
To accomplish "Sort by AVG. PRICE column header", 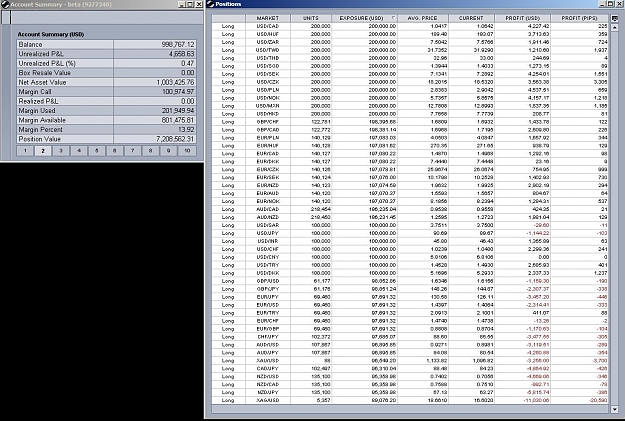I will pos(423,18).
